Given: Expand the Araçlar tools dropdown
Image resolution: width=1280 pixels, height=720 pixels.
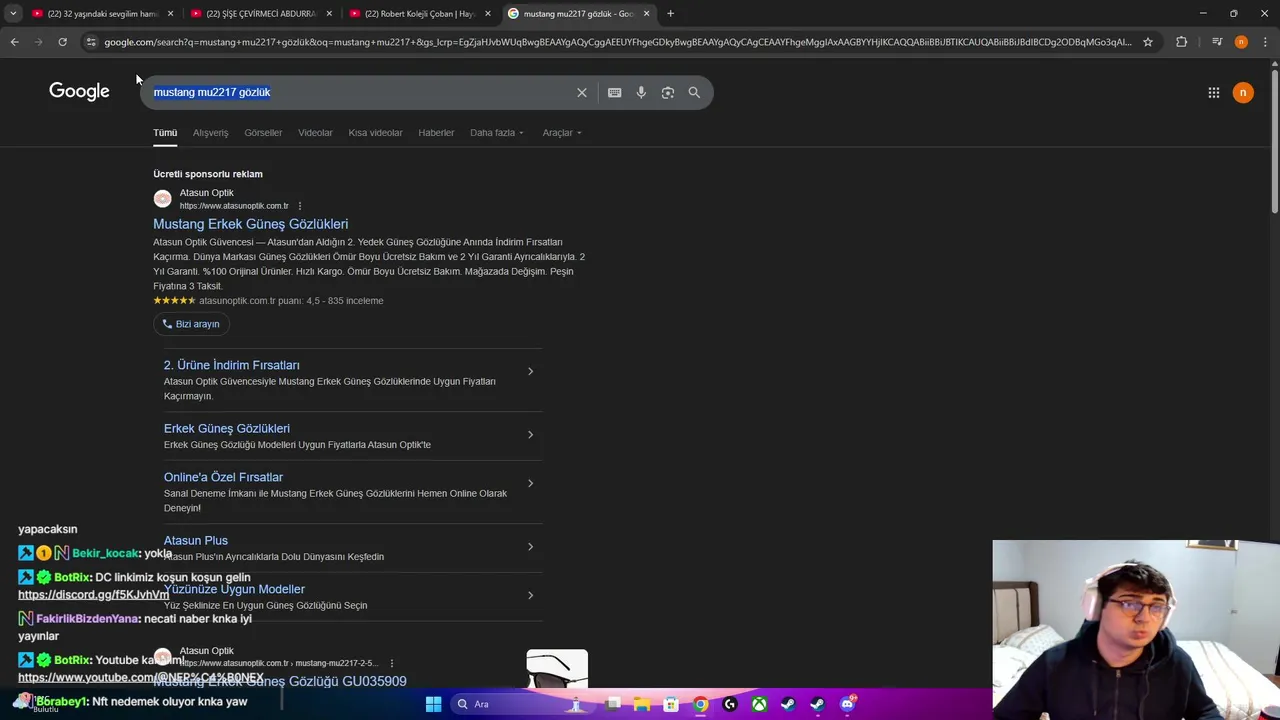Looking at the screenshot, I should click(562, 133).
